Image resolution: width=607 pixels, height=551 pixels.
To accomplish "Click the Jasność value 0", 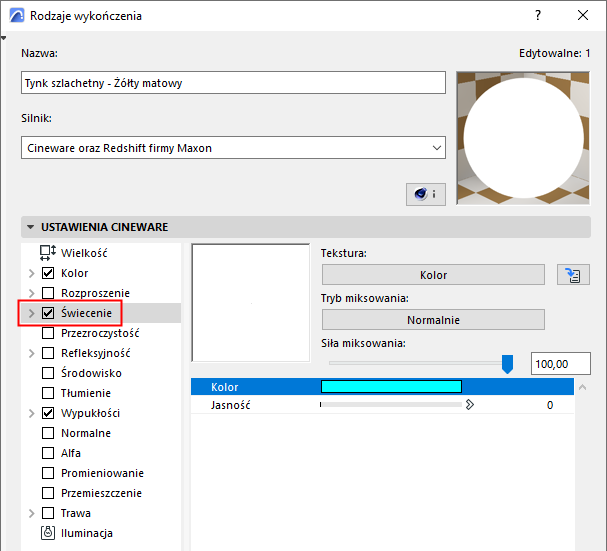I will 550,405.
